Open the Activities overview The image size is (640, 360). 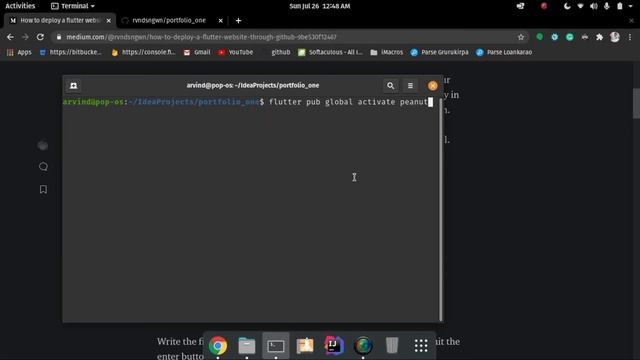point(20,6)
